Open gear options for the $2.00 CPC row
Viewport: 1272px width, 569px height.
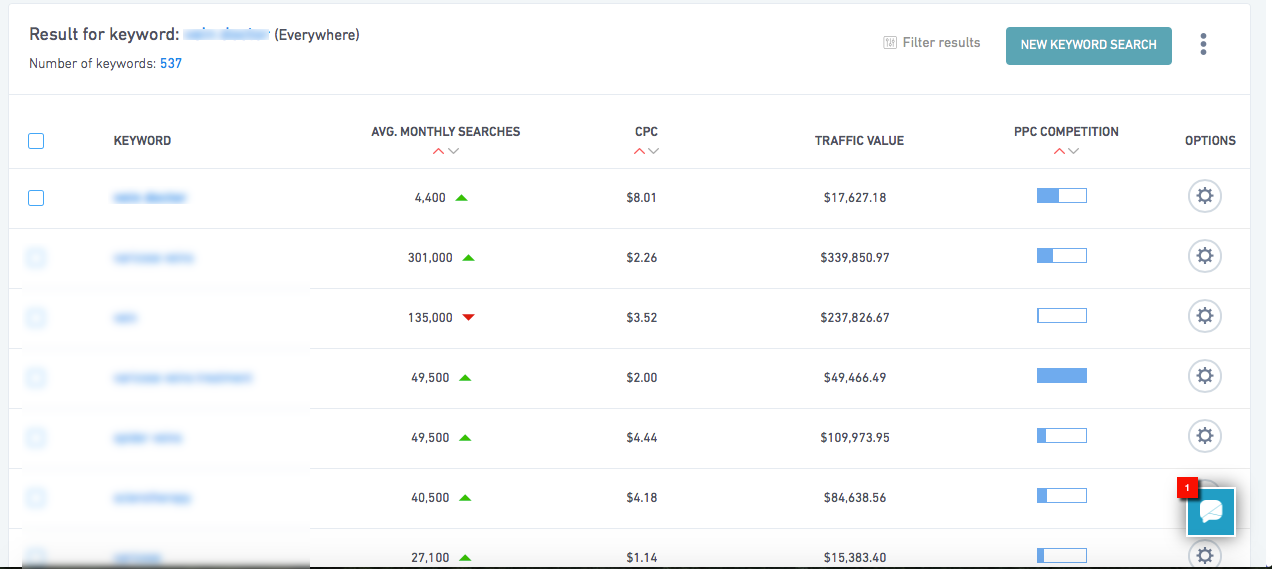1204,377
